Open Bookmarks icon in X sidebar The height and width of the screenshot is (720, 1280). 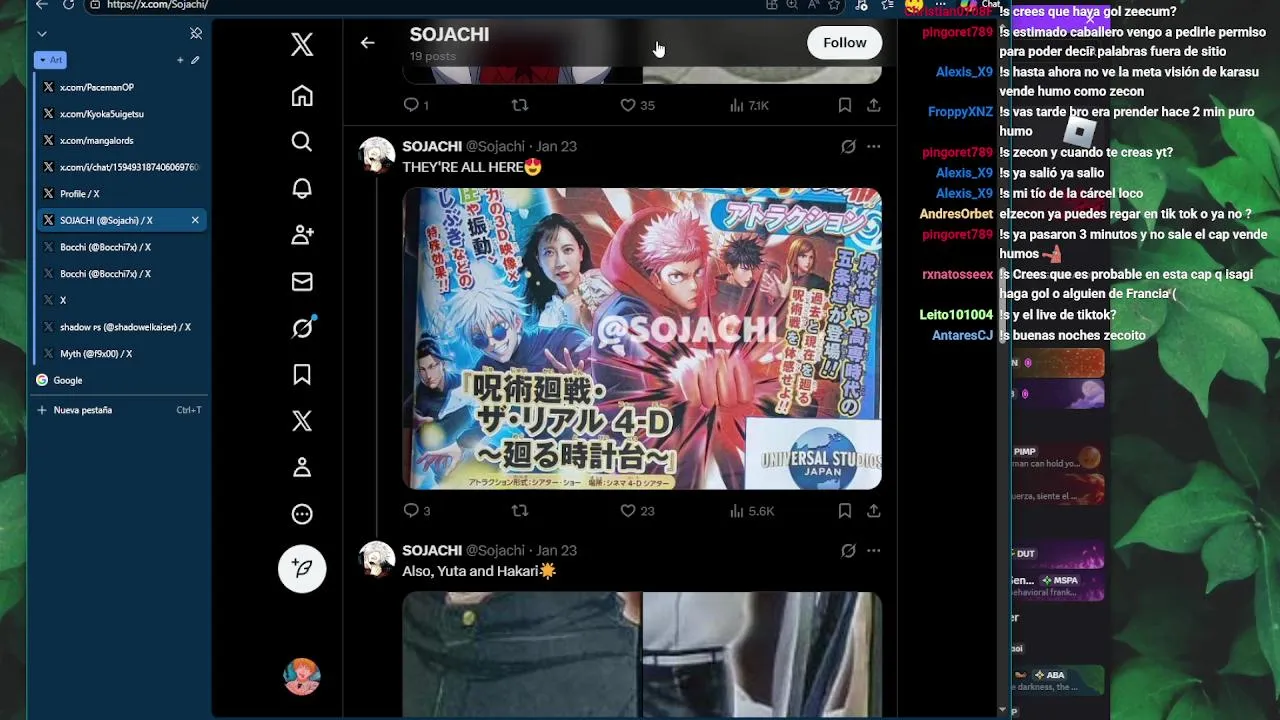pyautogui.click(x=302, y=374)
